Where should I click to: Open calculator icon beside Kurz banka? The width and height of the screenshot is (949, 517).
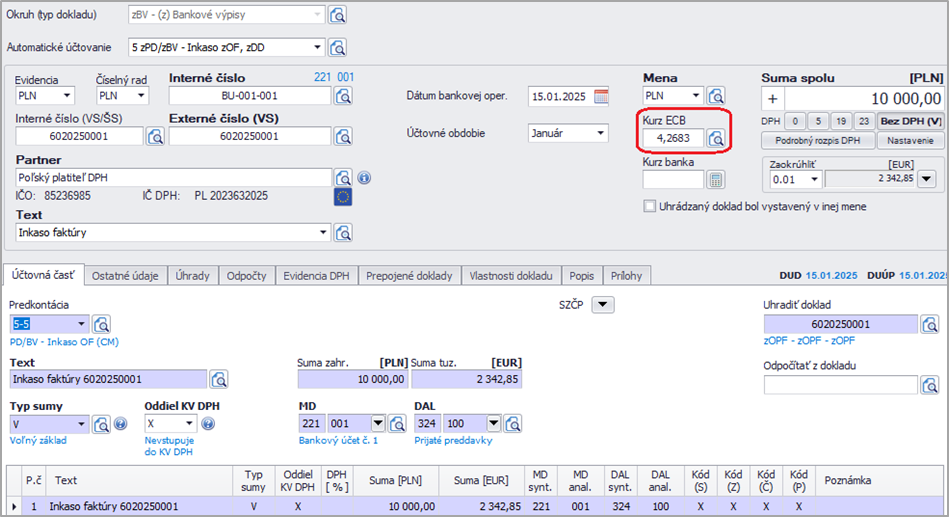[x=716, y=180]
